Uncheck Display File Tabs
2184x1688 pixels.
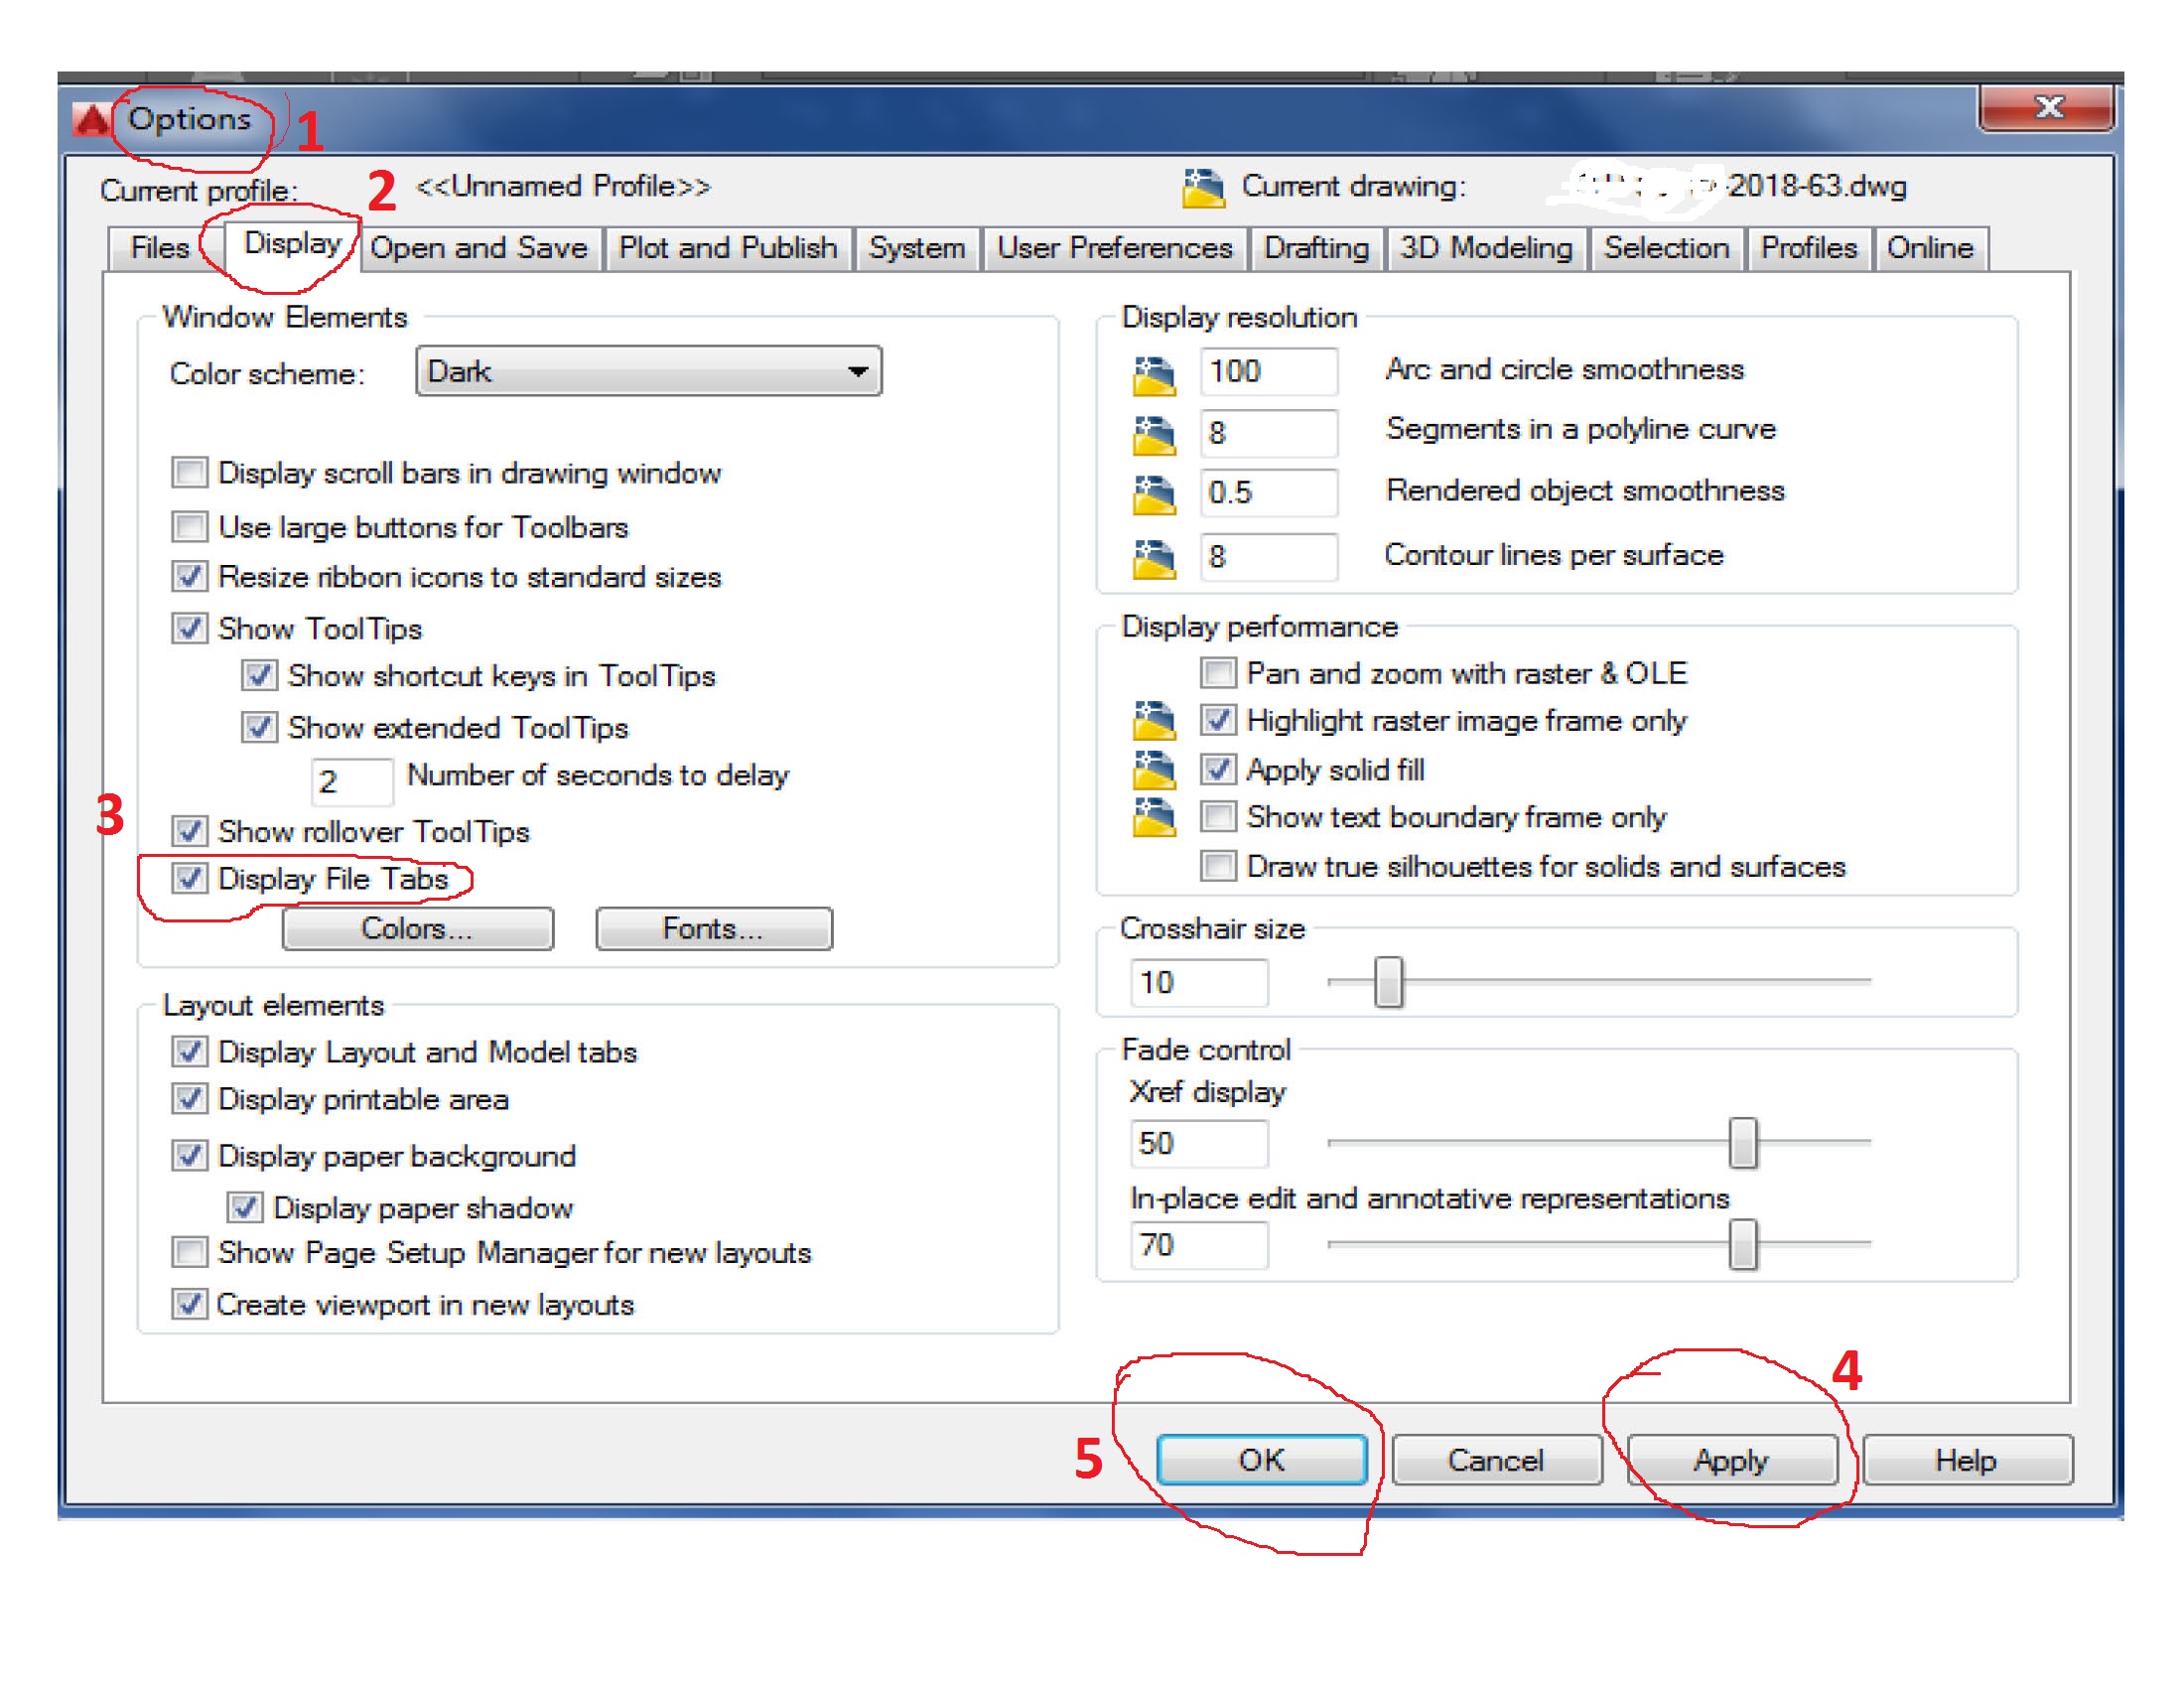pos(190,881)
